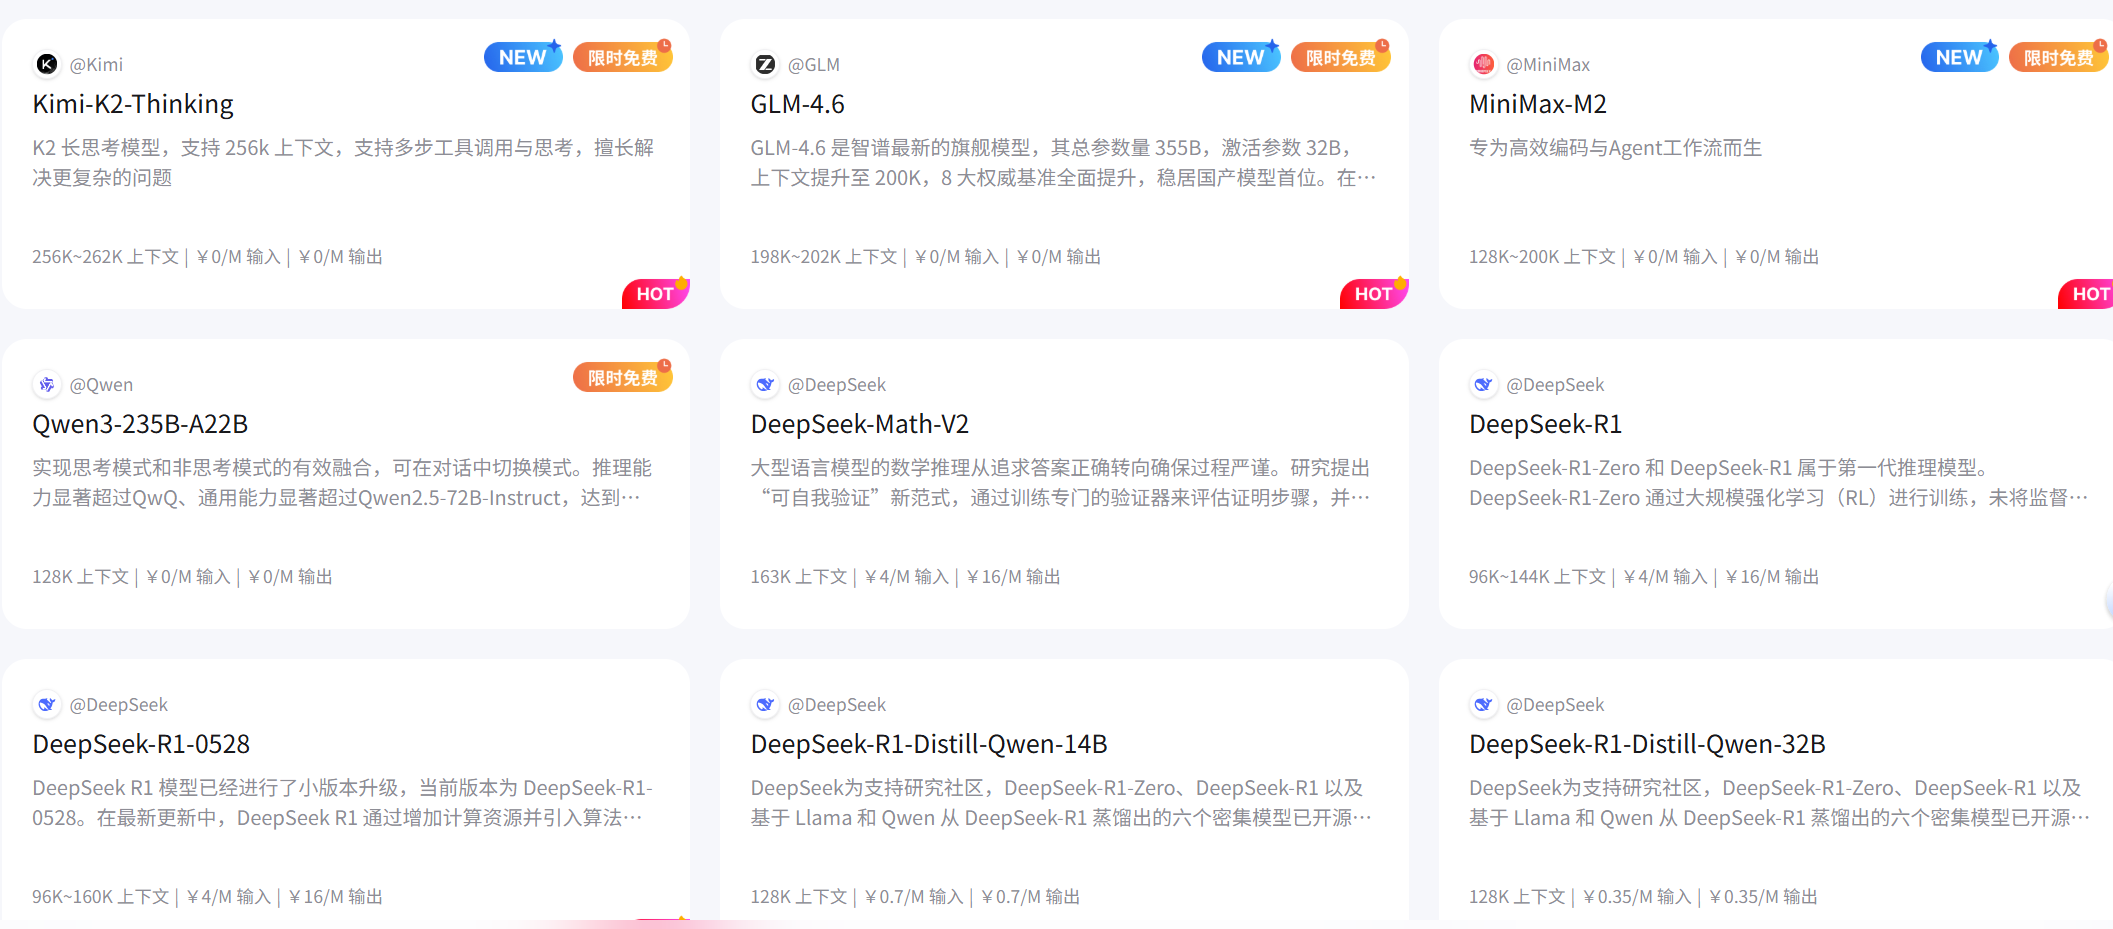The image size is (2113, 929).
Task: Click the 96K~160K 上下文 pricing line
Action: [x=207, y=897]
